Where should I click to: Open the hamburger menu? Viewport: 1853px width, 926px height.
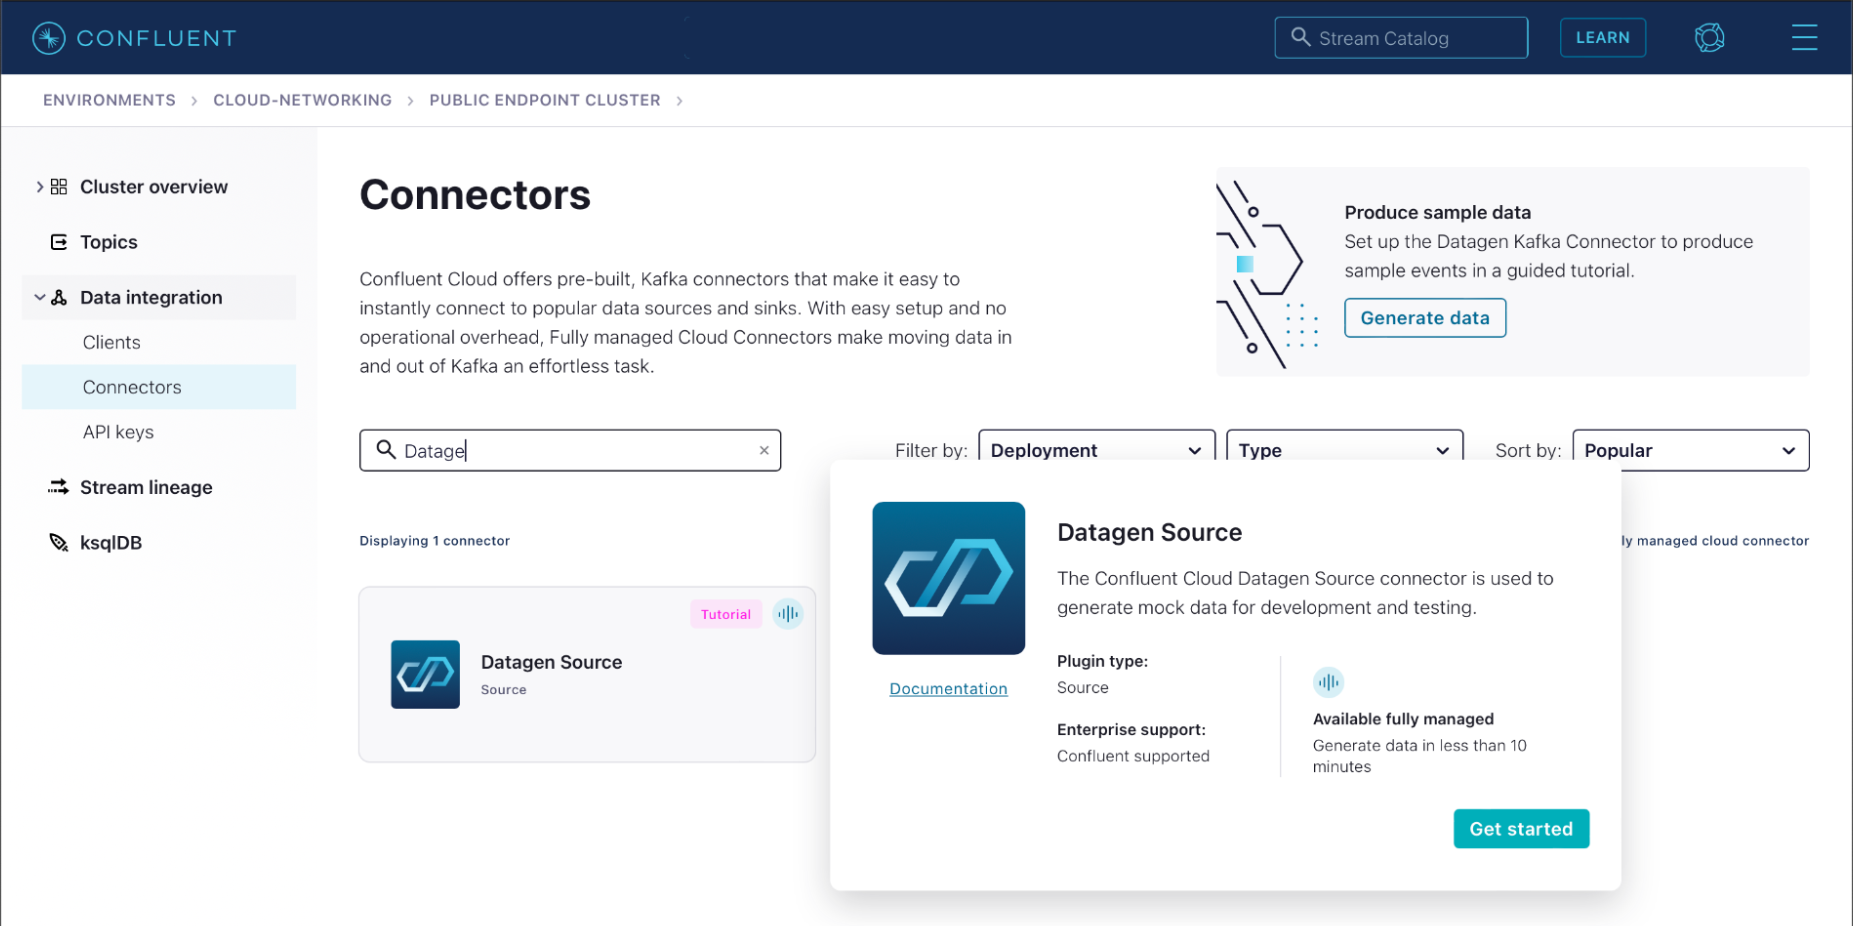pos(1804,38)
